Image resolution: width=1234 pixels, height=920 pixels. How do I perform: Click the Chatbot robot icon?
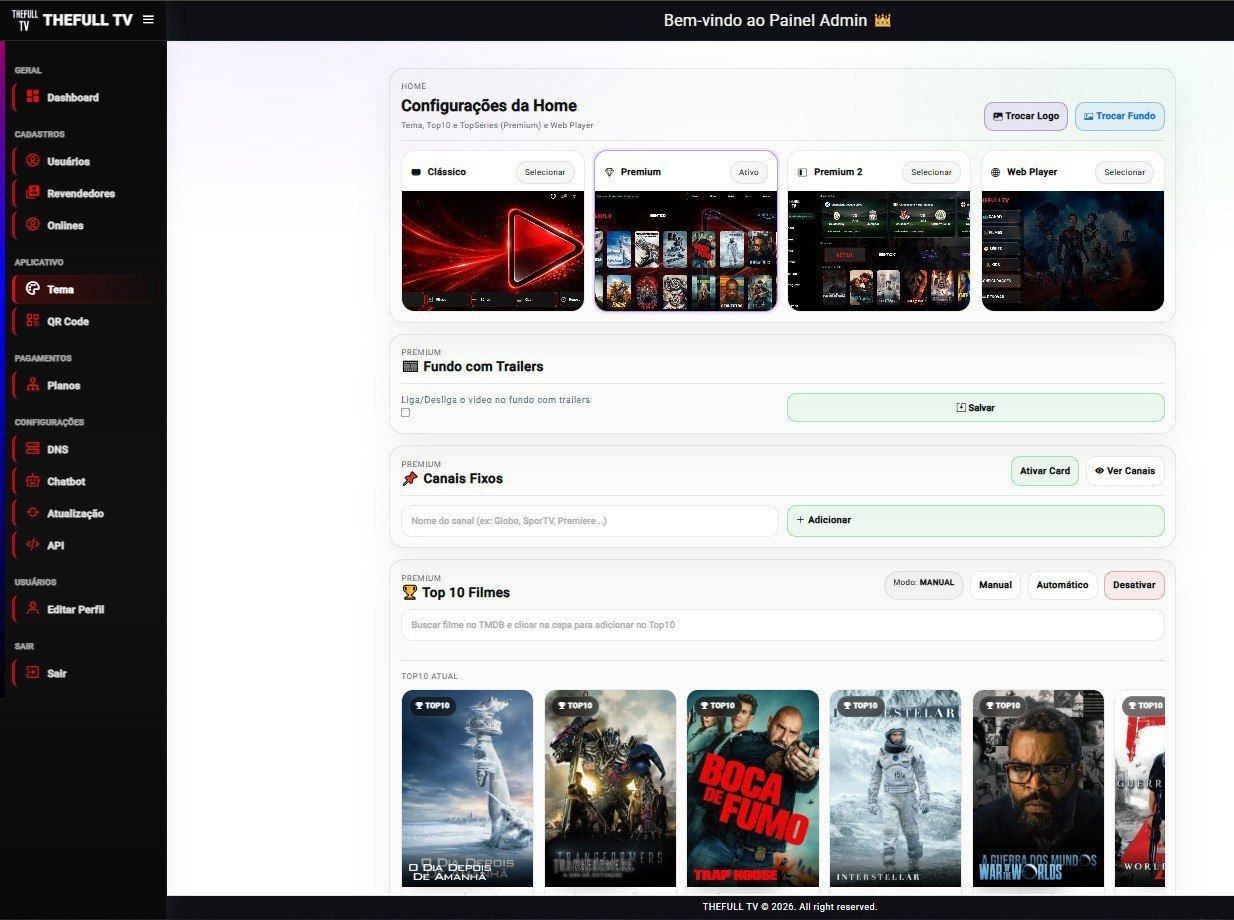(x=33, y=481)
